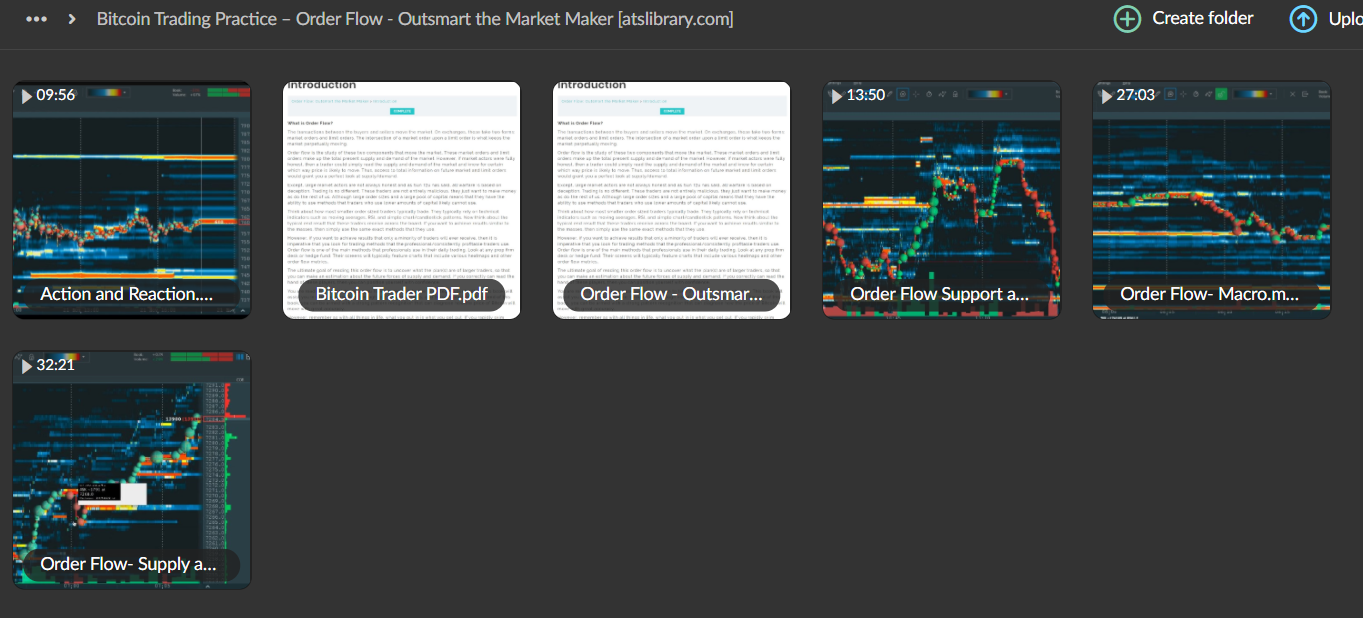
Task: Click the green plus circle icon
Action: pos(1126,18)
